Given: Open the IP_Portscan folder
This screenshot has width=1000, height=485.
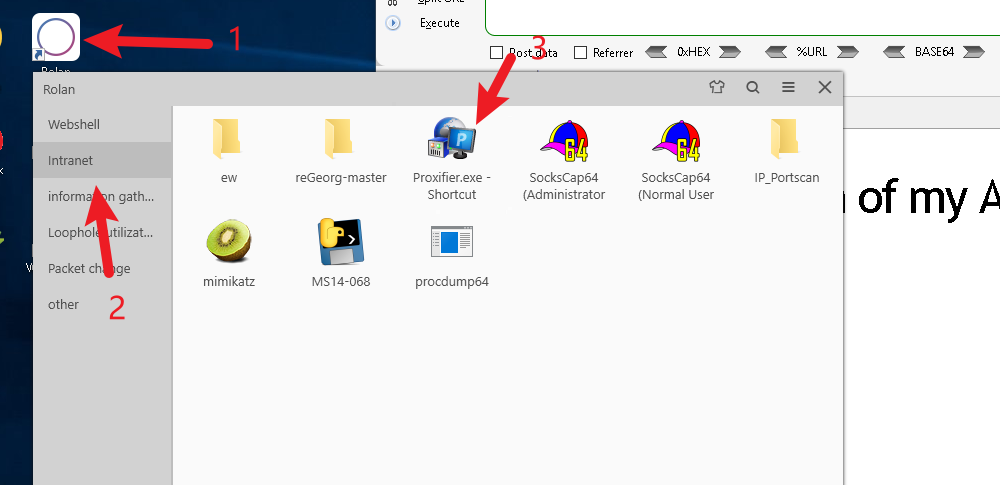Looking at the screenshot, I should [786, 140].
